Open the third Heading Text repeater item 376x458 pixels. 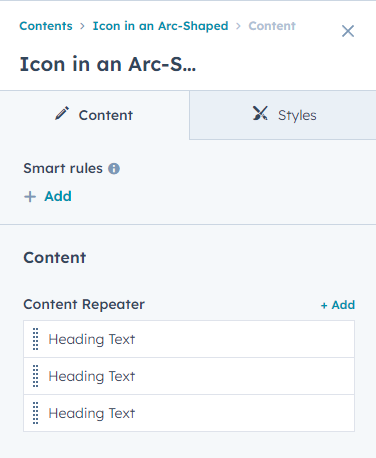pyautogui.click(x=189, y=413)
